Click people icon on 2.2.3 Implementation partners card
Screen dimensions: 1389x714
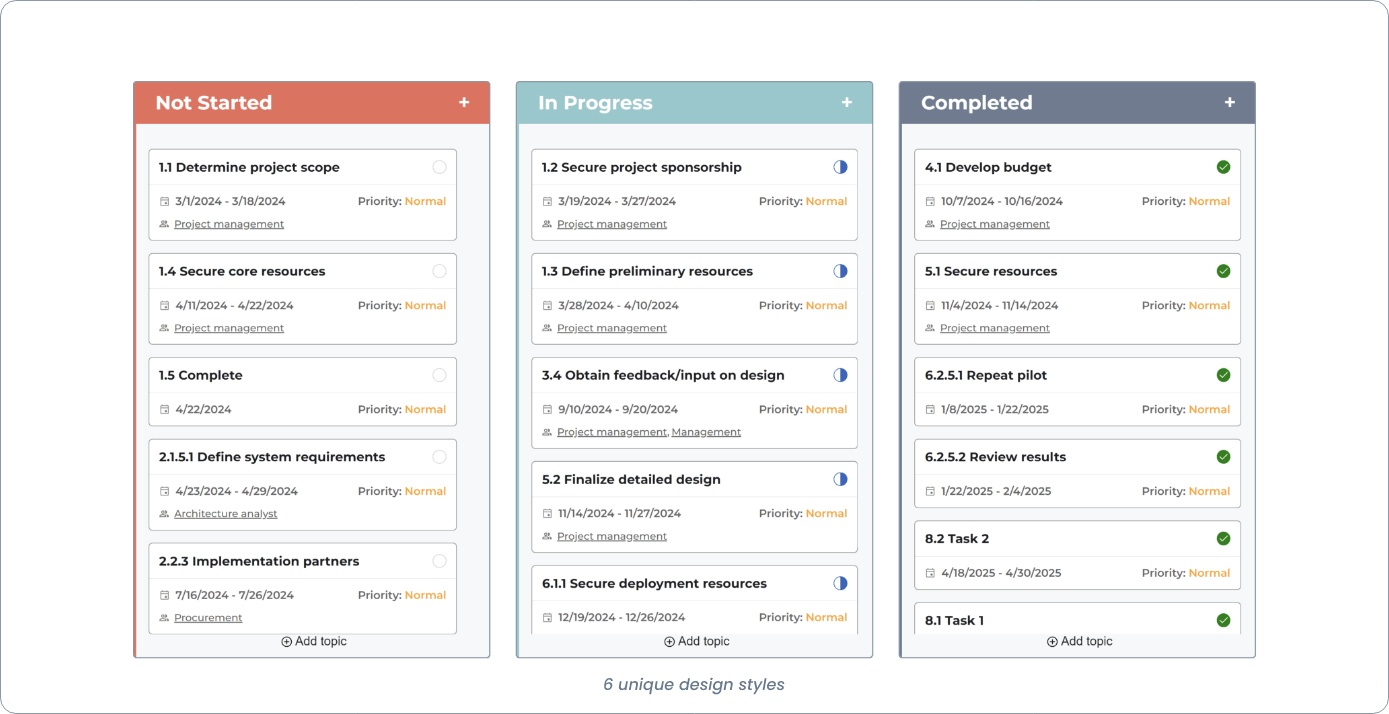tap(164, 618)
